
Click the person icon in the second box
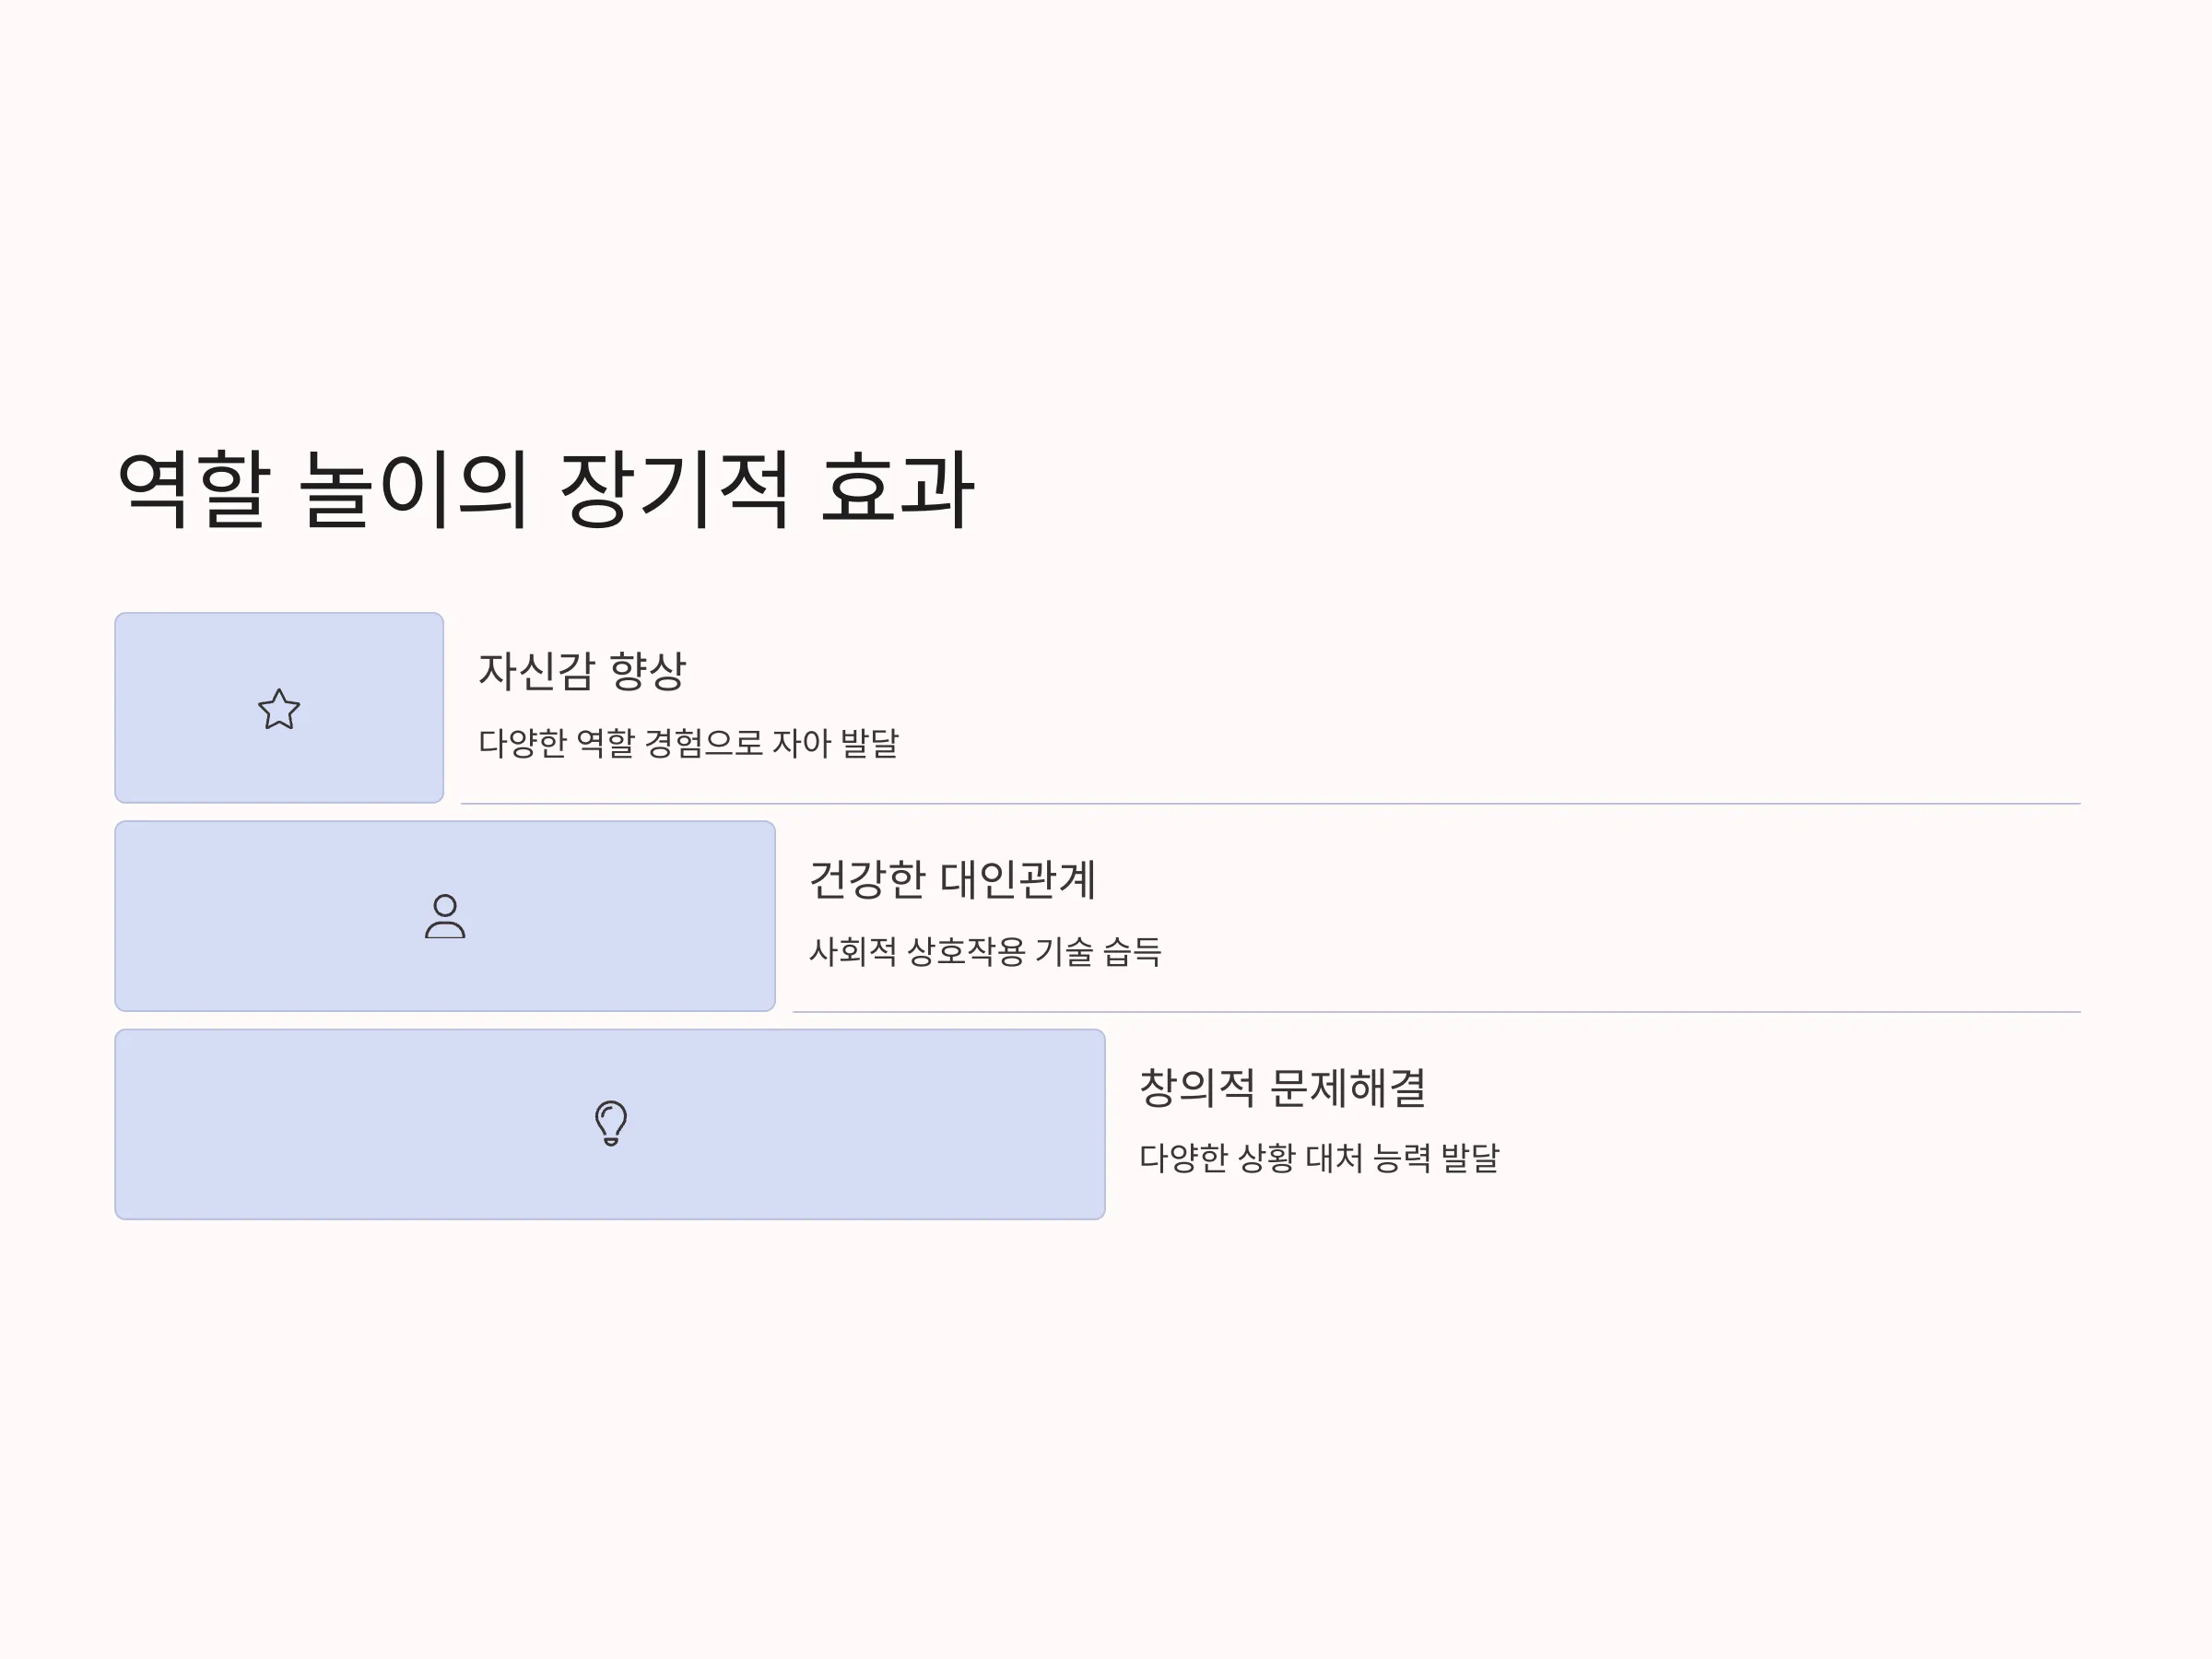click(x=445, y=916)
